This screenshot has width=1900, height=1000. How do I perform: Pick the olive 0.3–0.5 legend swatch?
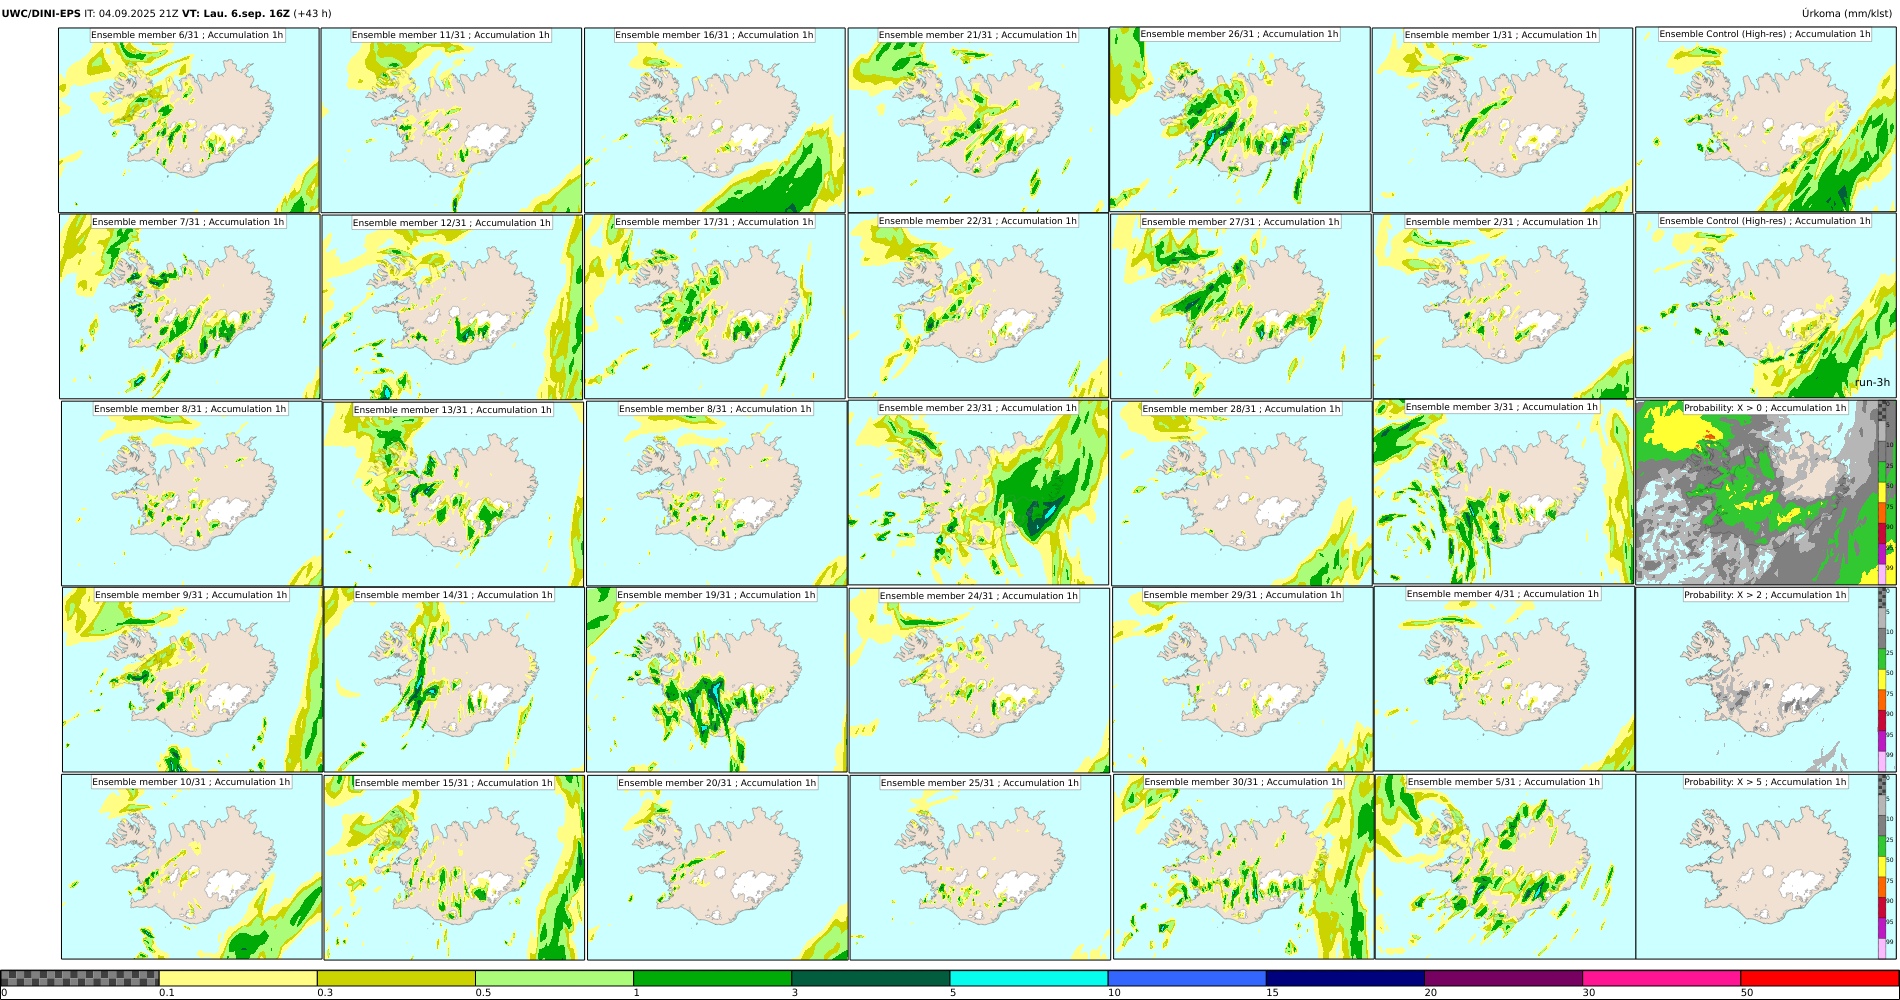(x=396, y=978)
